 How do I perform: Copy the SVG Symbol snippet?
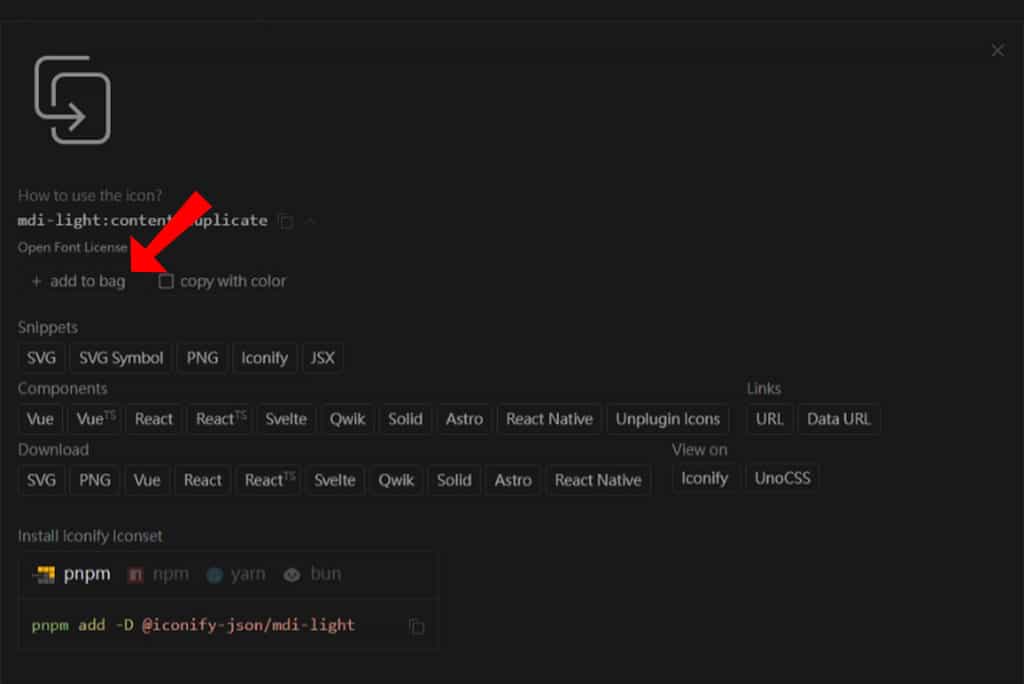[x=121, y=358]
